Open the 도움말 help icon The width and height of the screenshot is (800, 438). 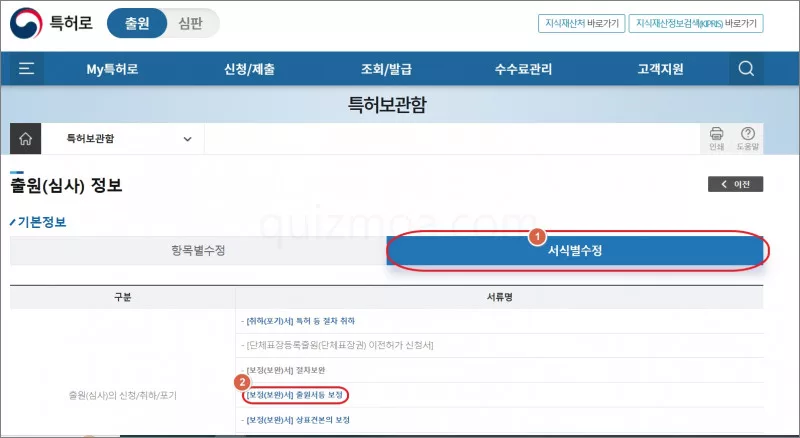(747, 138)
